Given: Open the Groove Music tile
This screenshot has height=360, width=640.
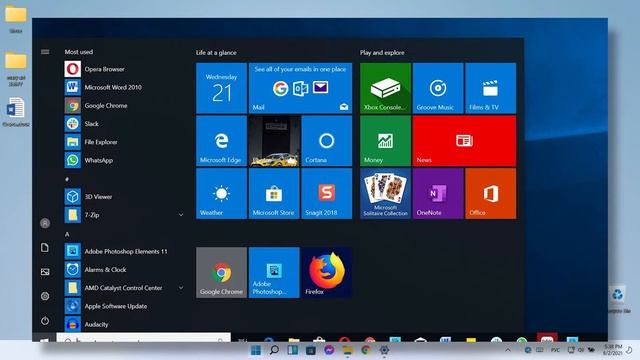Looking at the screenshot, I should (x=438, y=88).
